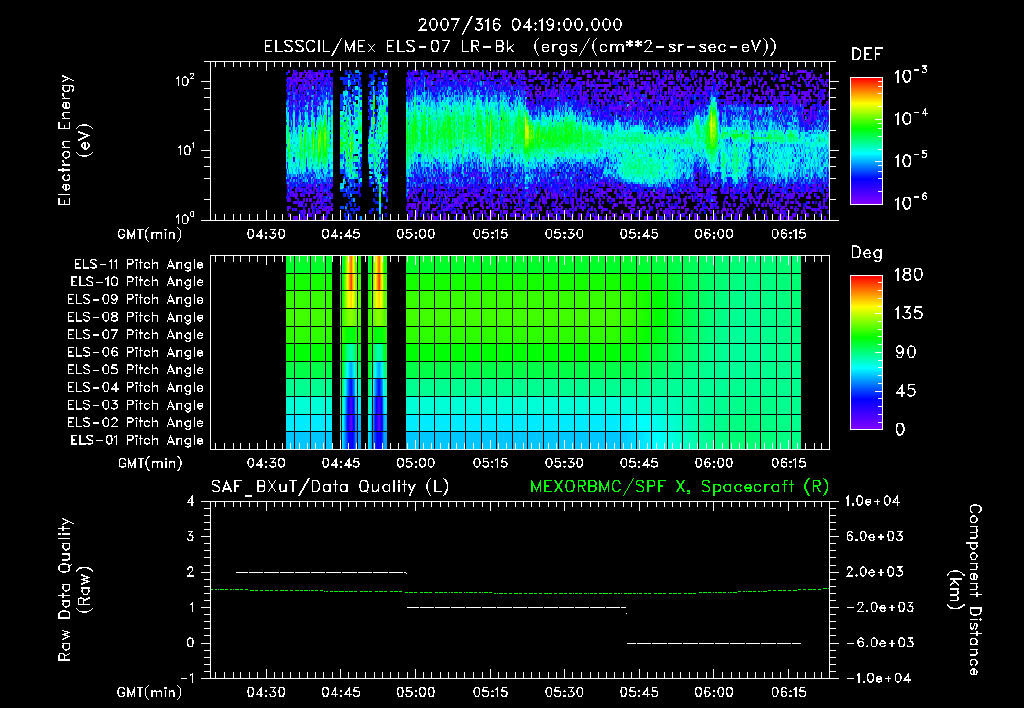Click the '05:15' tick label under the pitch angle panel

pyautogui.click(x=490, y=463)
